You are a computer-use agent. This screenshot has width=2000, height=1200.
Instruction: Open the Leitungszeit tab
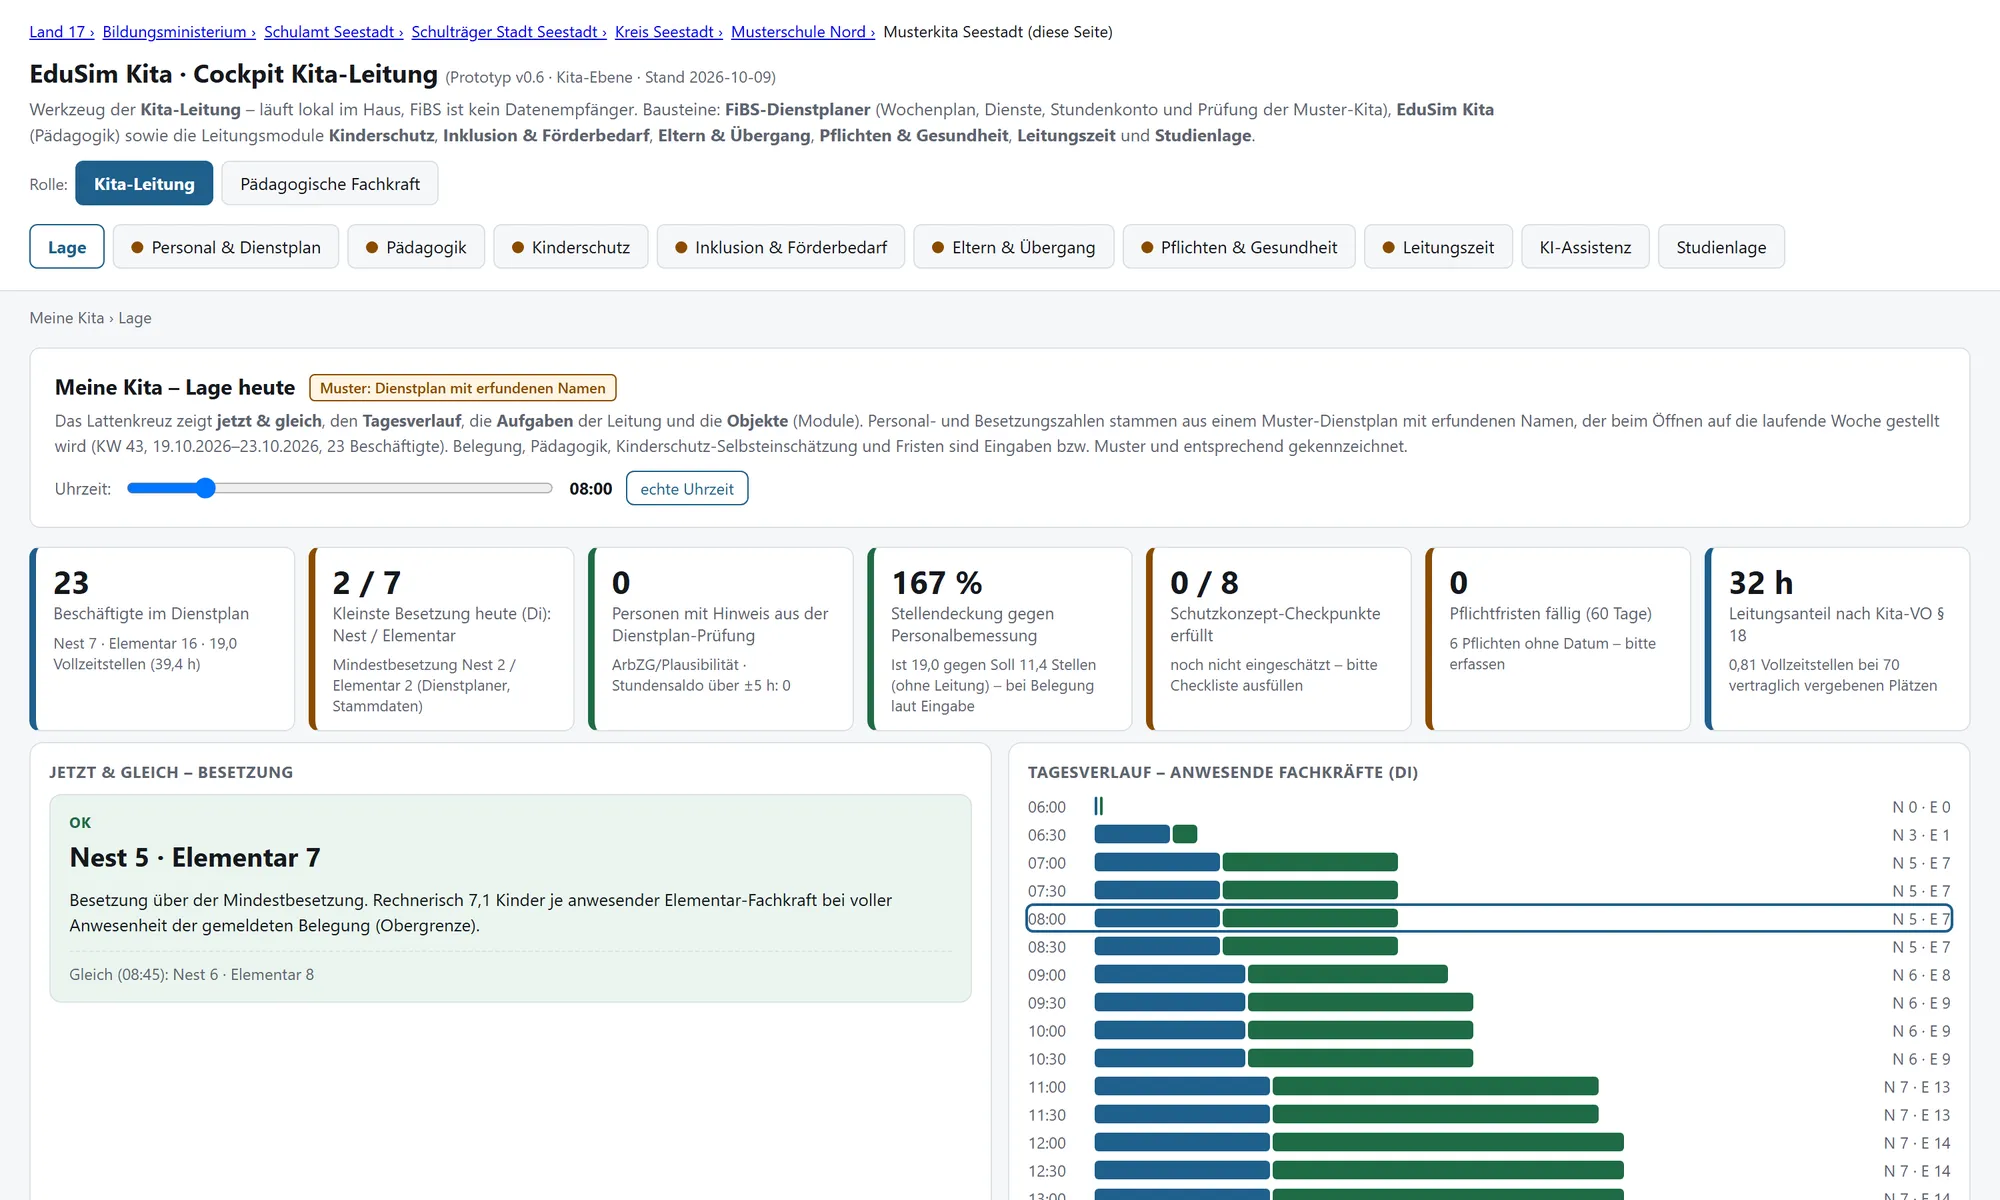1438,247
